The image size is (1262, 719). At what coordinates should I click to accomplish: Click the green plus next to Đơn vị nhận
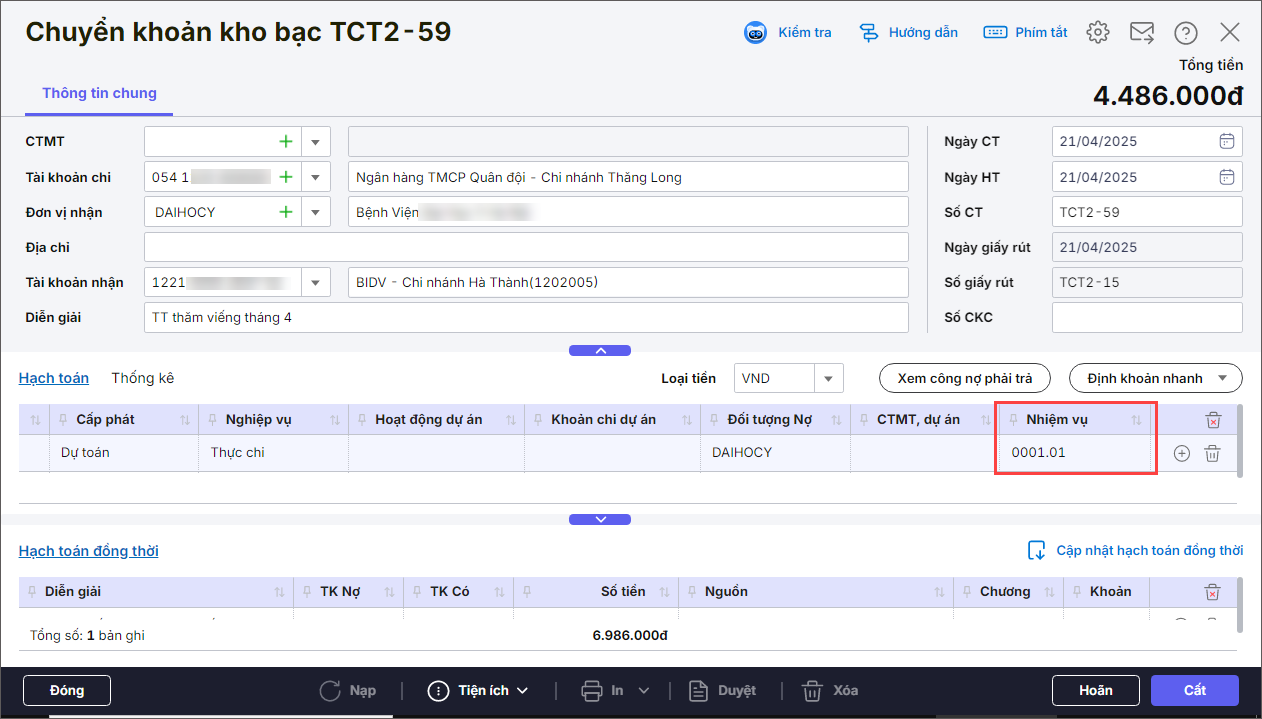(x=286, y=212)
